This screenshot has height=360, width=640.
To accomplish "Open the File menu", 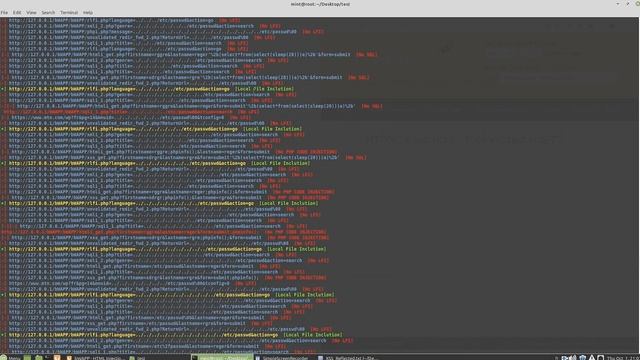I will (4, 13).
